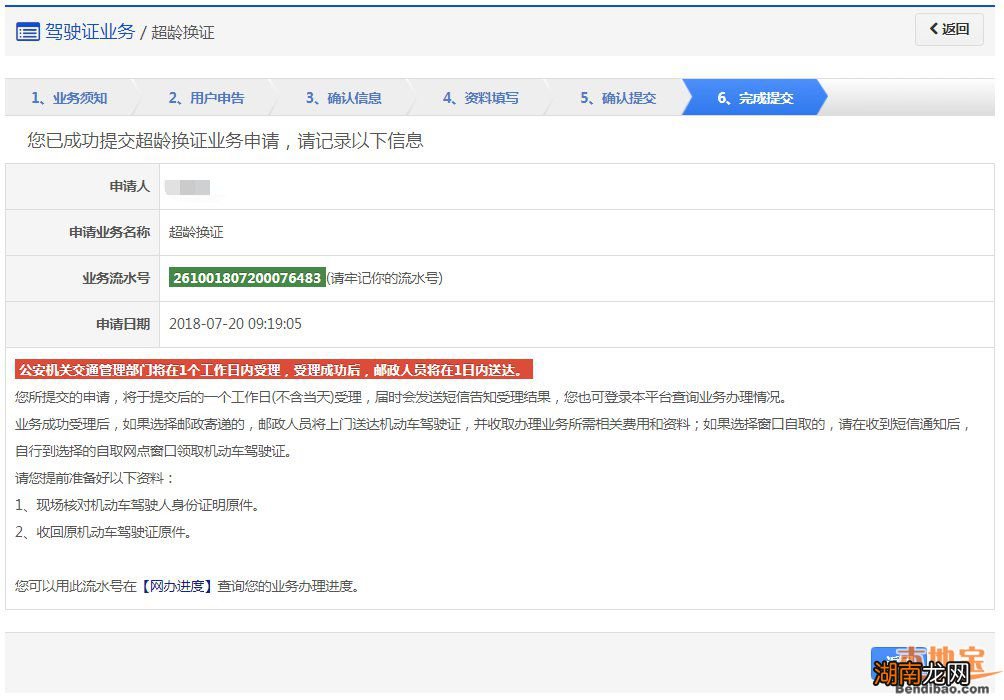The height and width of the screenshot is (700, 1004).
Task: Select the highlighted 业务流水号 green badge
Action: click(x=246, y=277)
